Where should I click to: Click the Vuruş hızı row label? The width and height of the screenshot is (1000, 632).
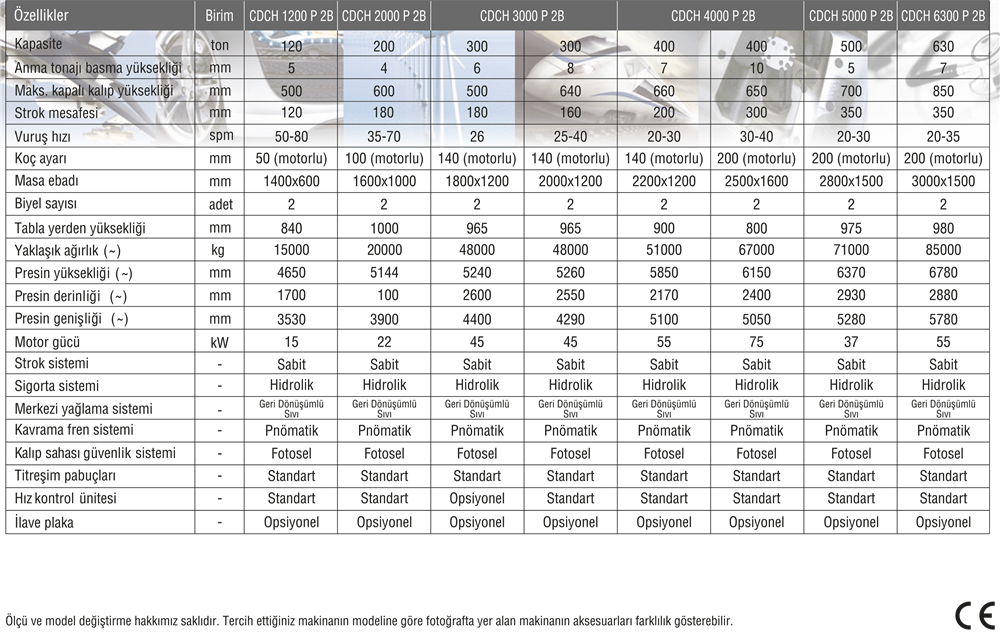pyautogui.click(x=42, y=136)
